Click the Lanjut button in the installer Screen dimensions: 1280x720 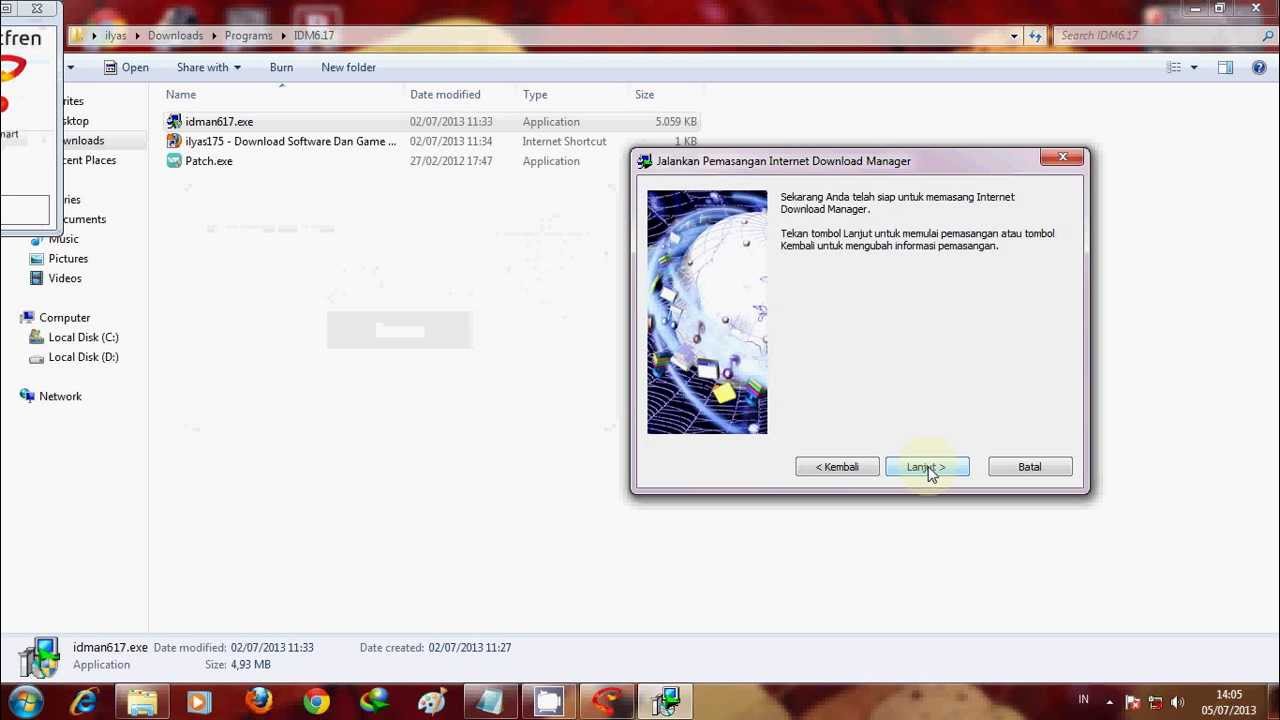tap(927, 467)
